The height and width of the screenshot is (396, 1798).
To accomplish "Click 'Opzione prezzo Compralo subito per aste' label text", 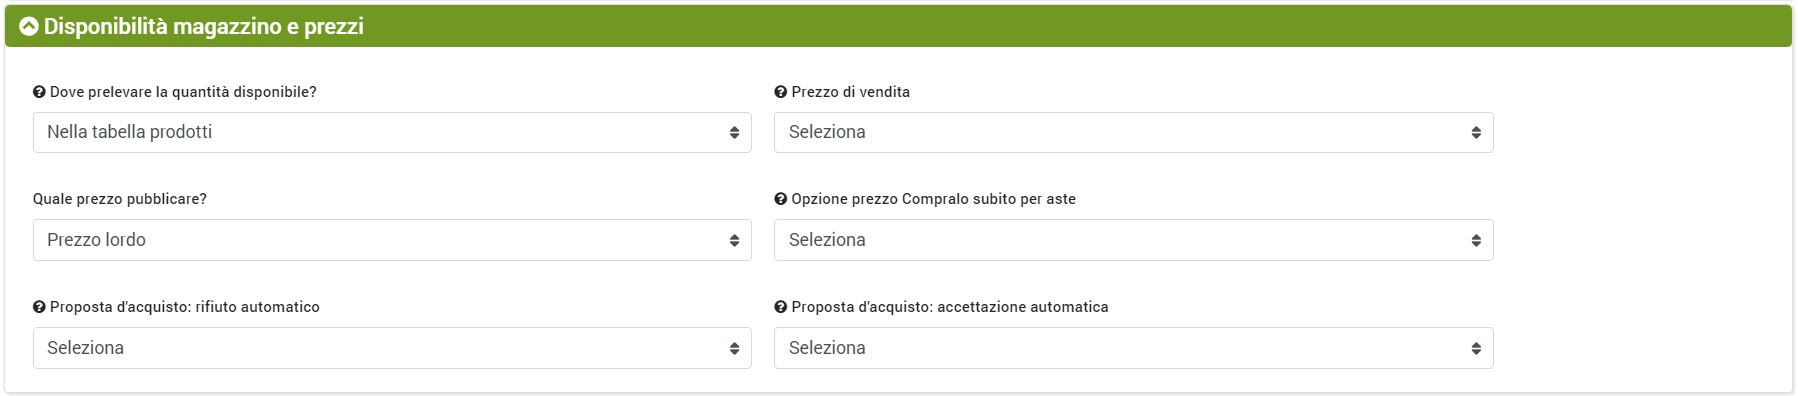I will pyautogui.click(x=934, y=199).
